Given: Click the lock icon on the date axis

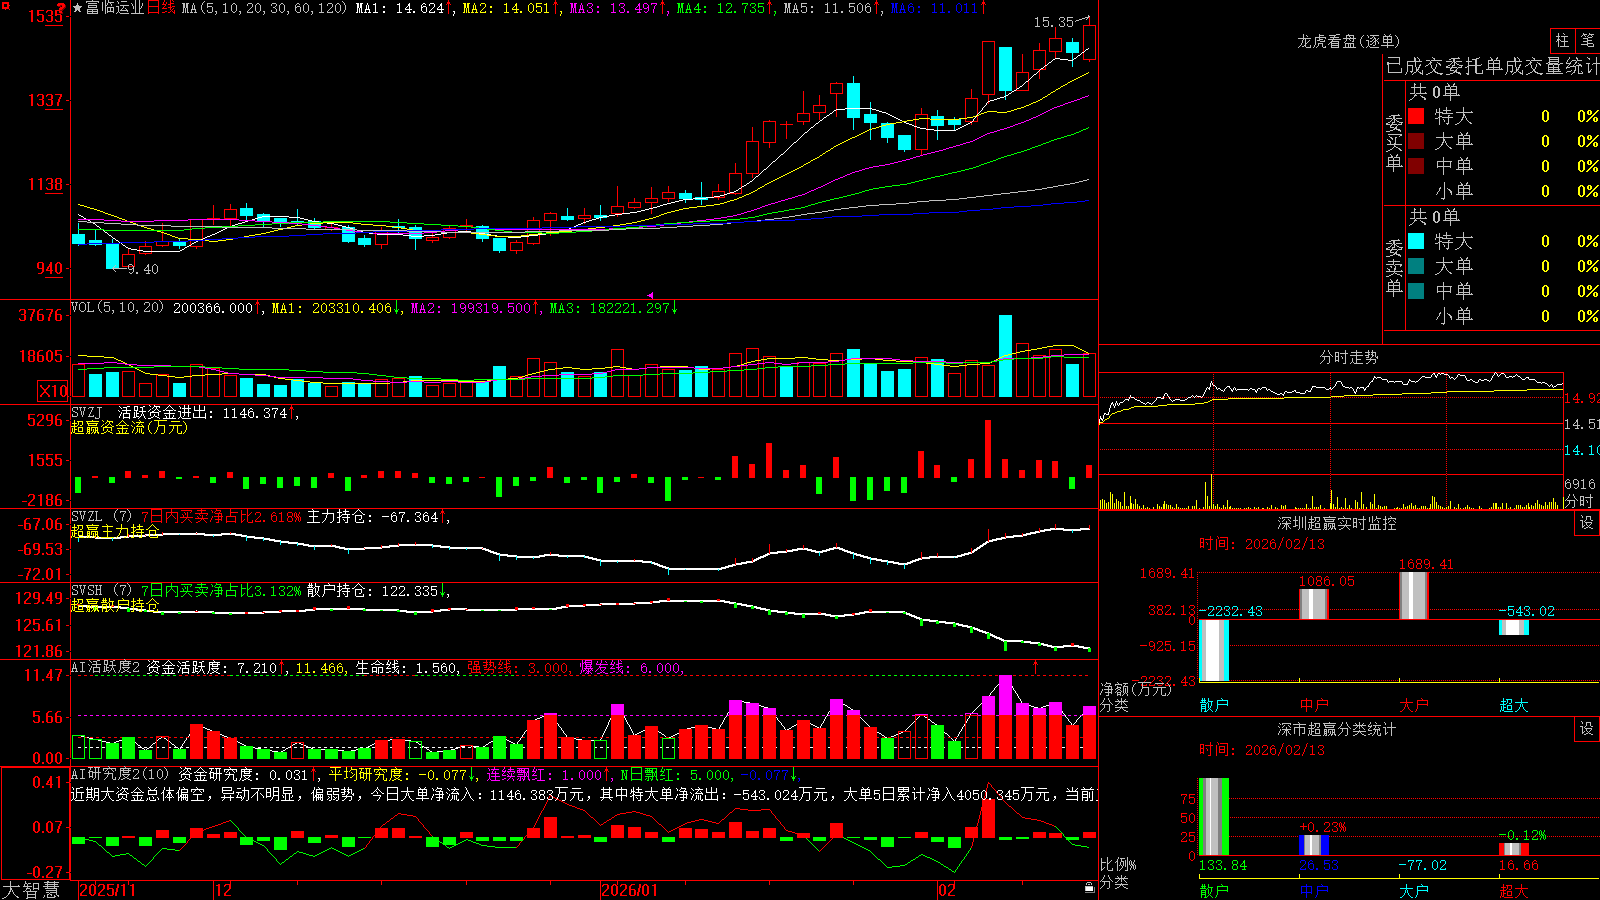Looking at the screenshot, I should [1090, 888].
